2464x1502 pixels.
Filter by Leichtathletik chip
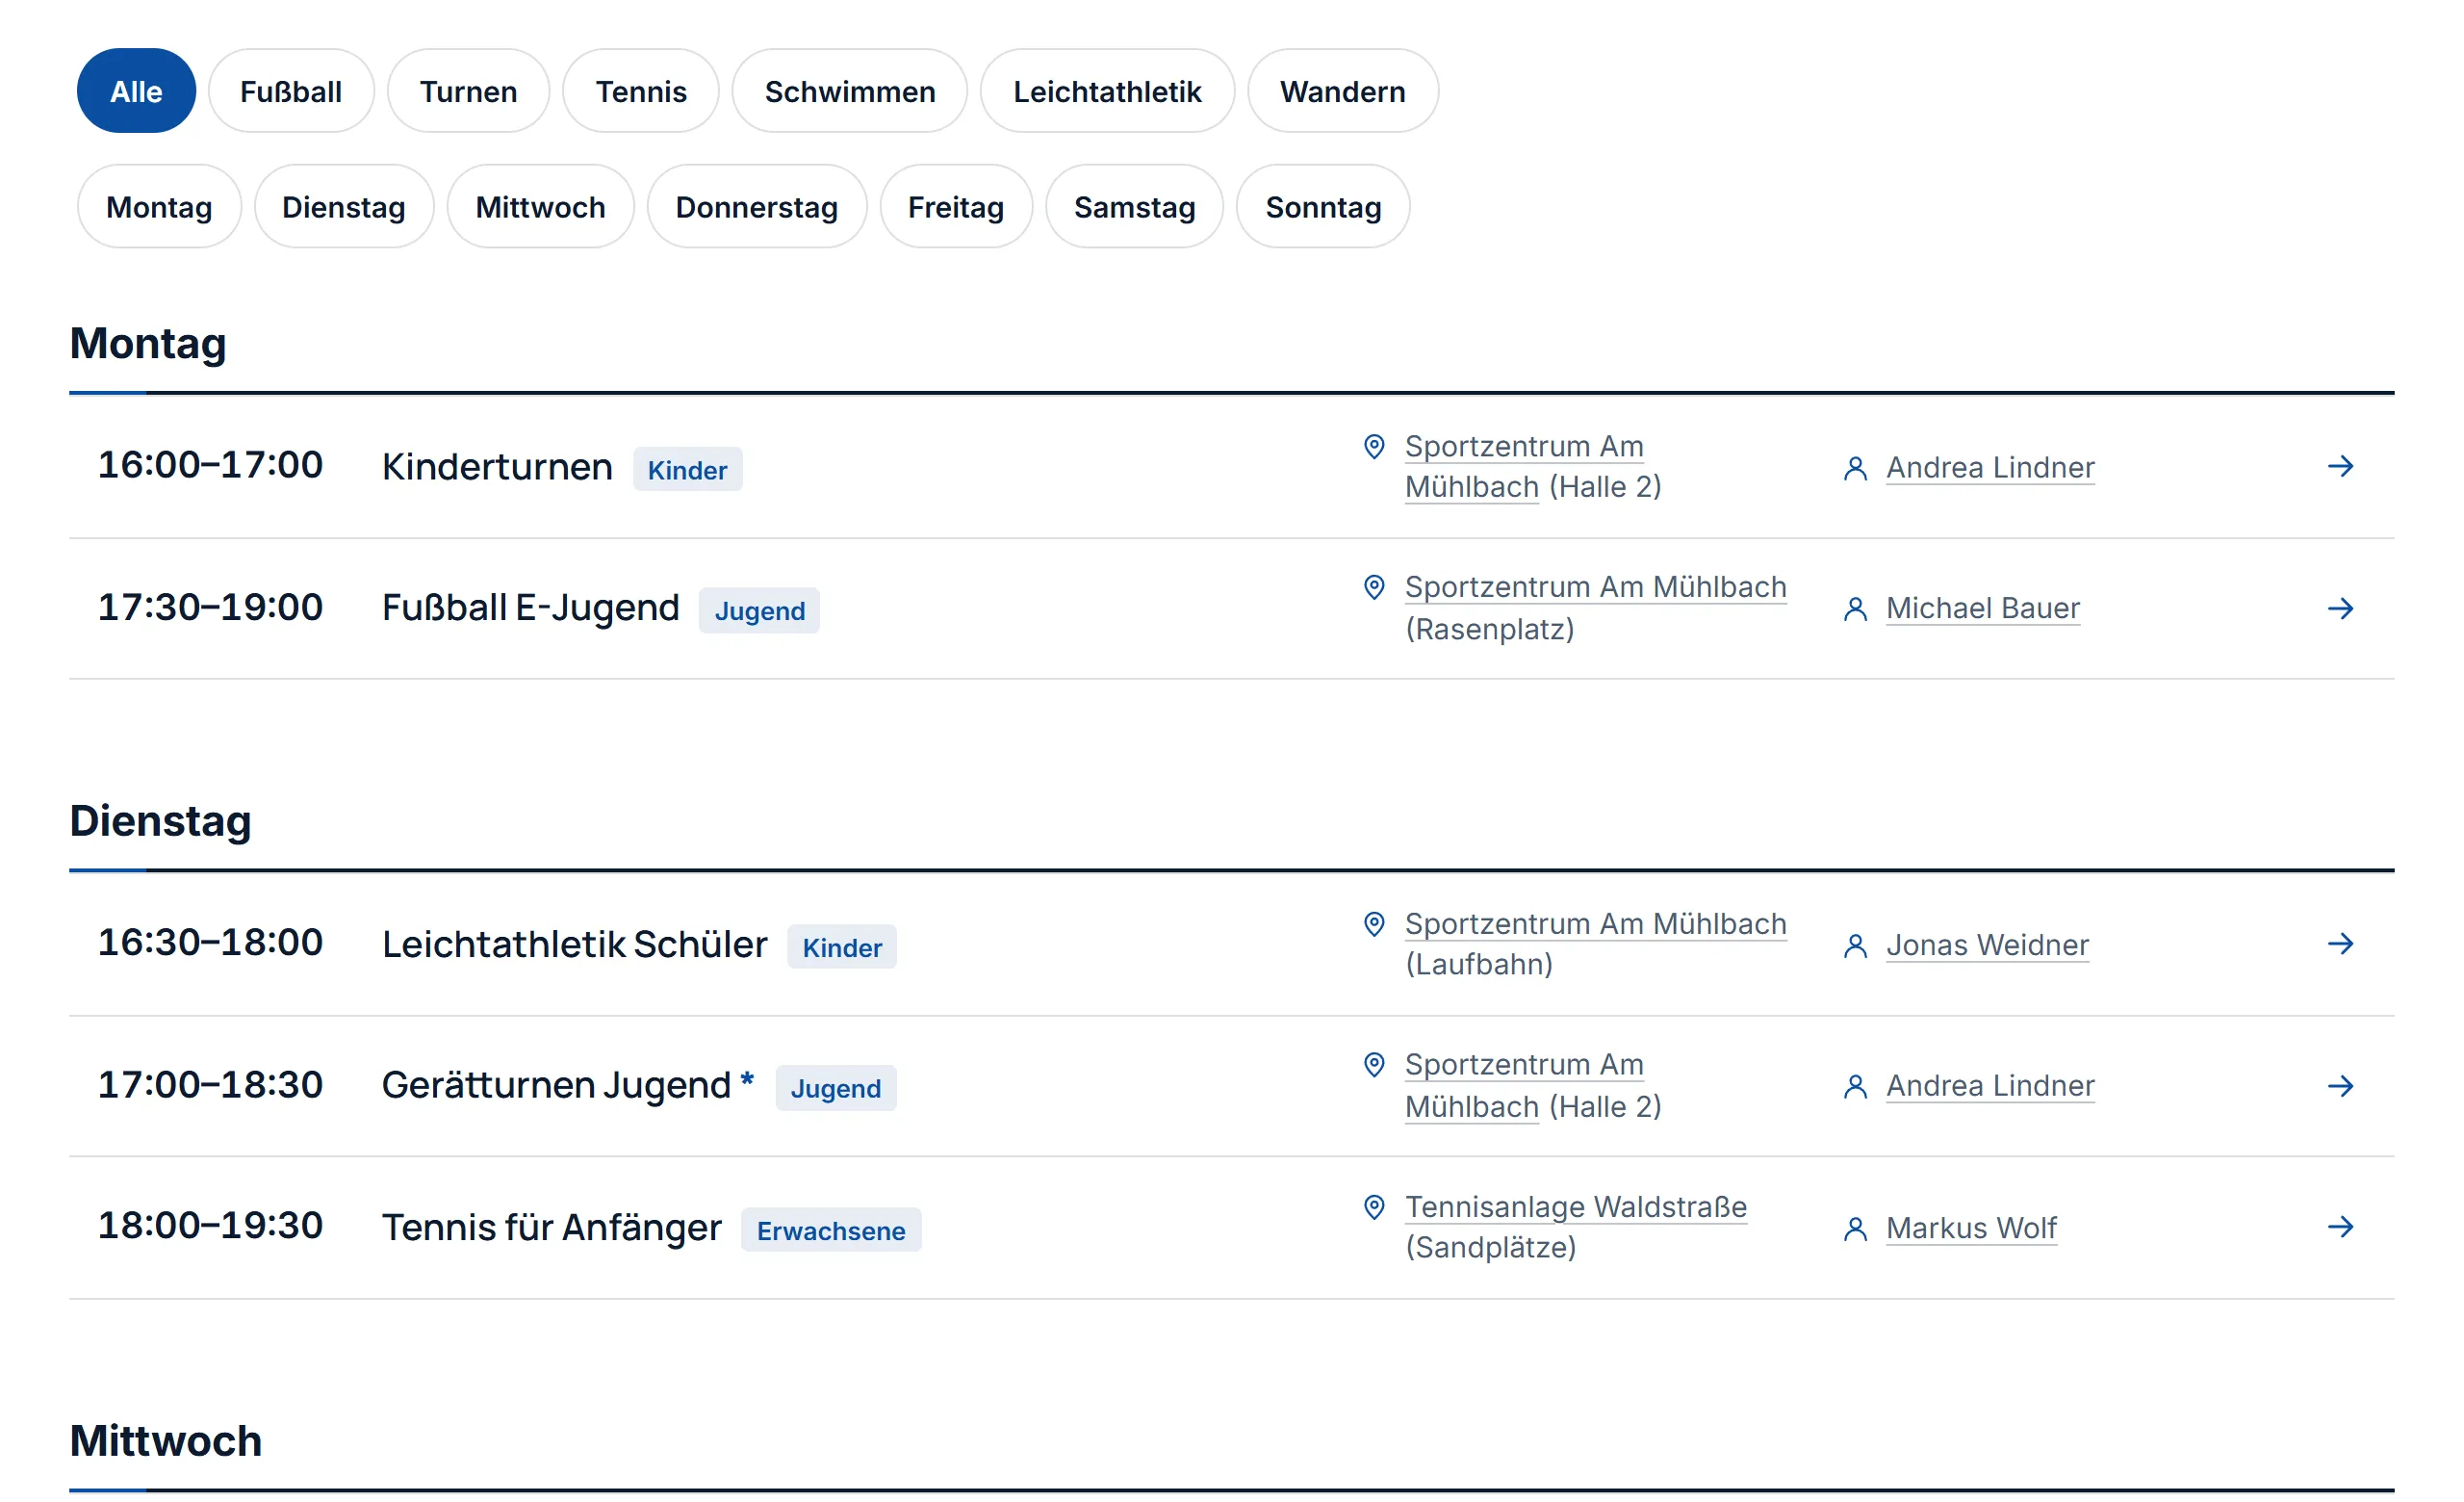pos(1107,91)
